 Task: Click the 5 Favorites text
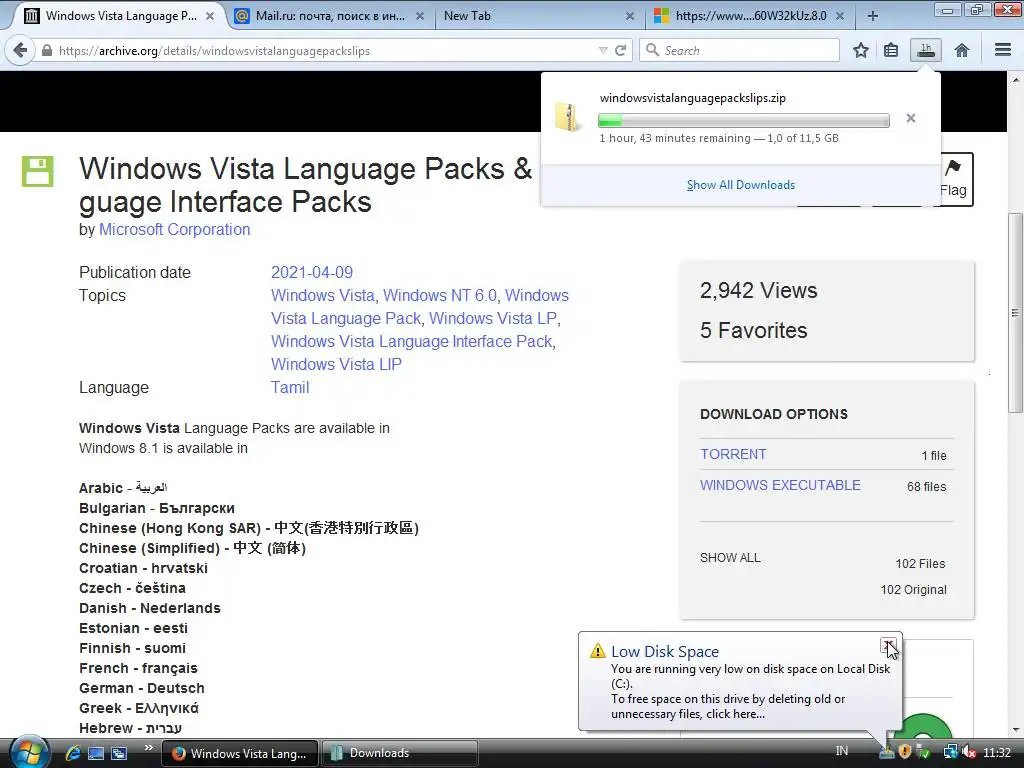click(754, 330)
